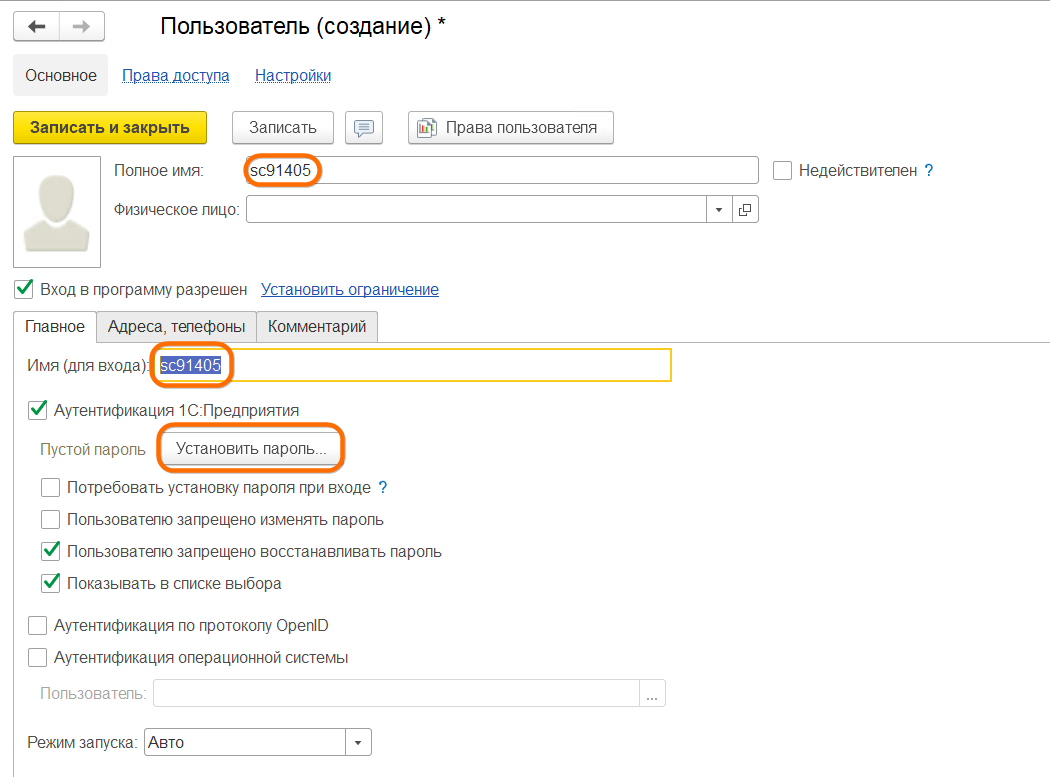Open Установить ограничение link
Viewport: 1050px width, 777px height.
[x=349, y=289]
